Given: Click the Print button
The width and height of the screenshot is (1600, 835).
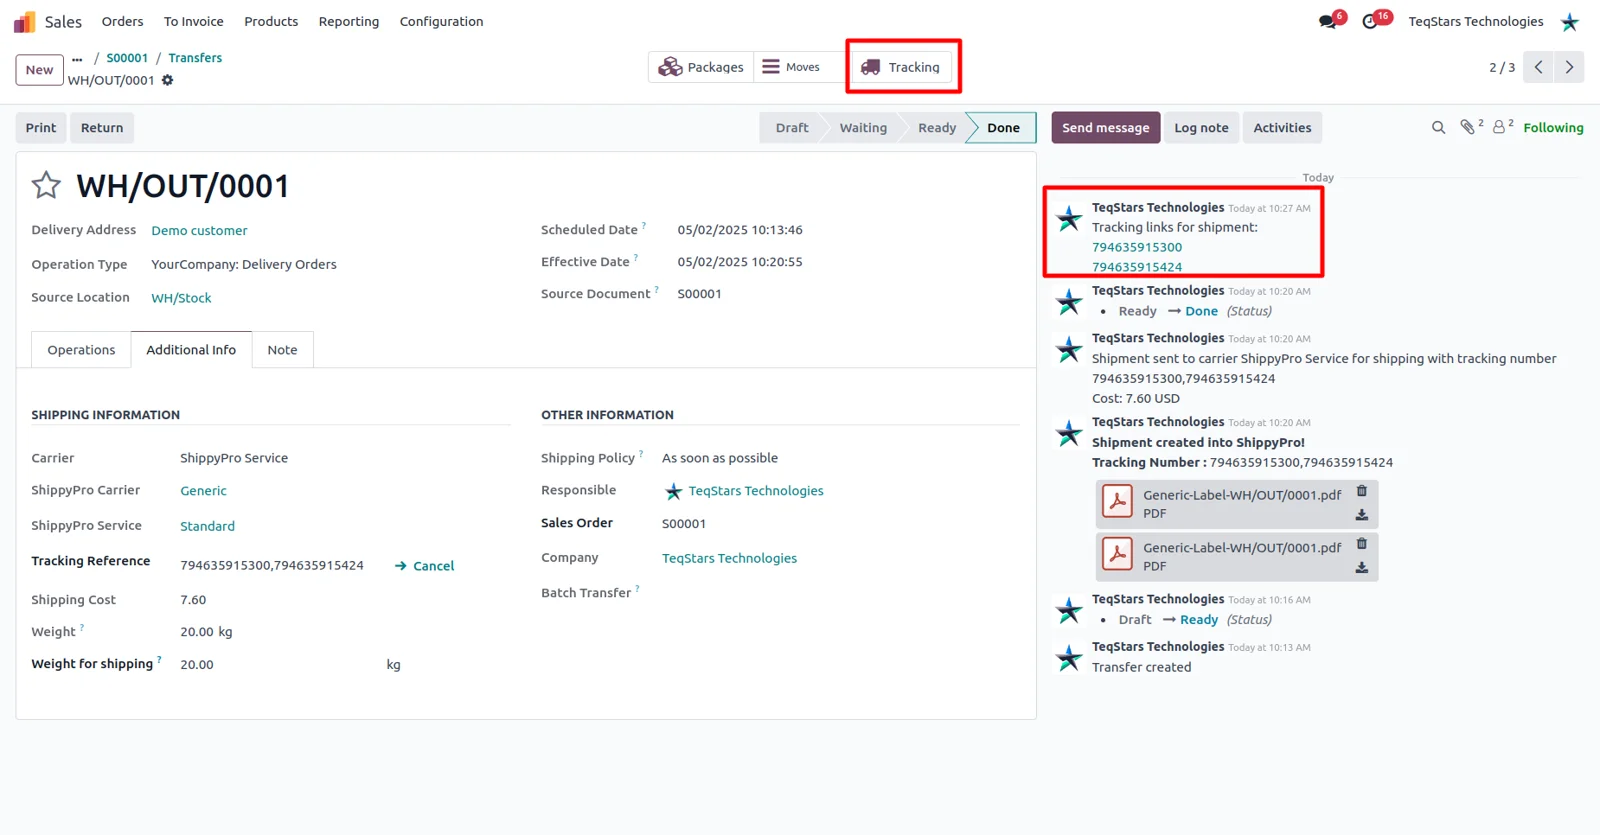Looking at the screenshot, I should (x=41, y=128).
